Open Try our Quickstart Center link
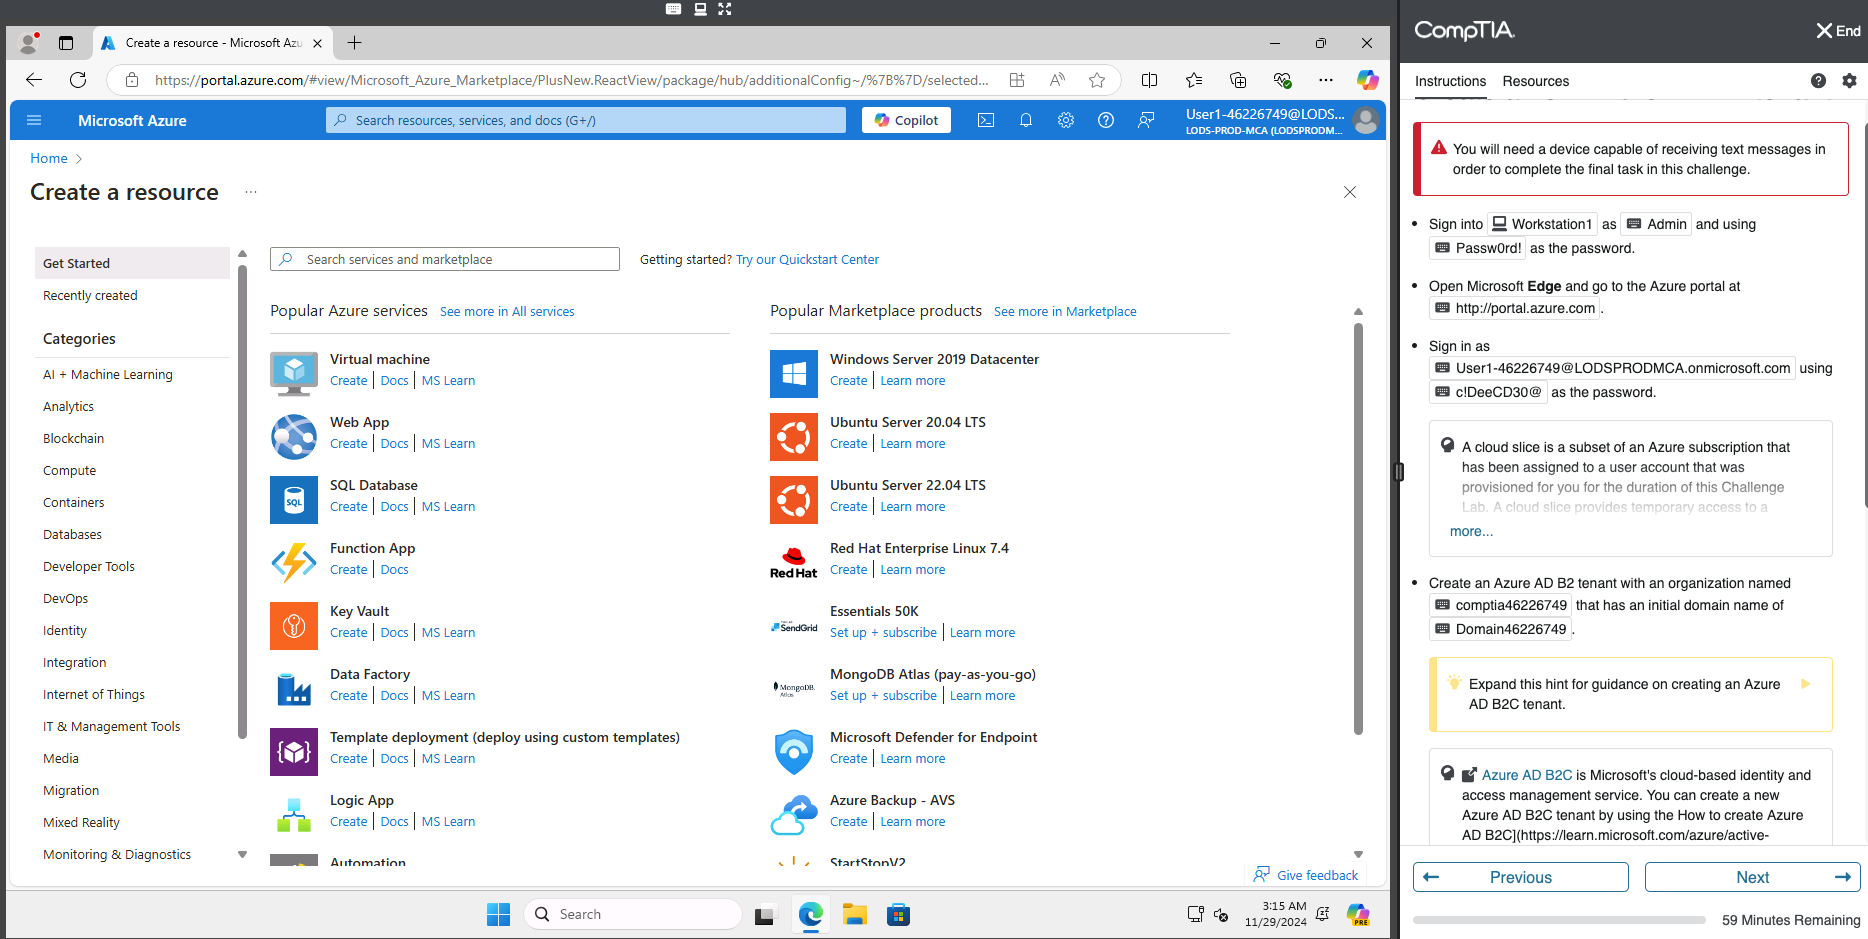 807,259
